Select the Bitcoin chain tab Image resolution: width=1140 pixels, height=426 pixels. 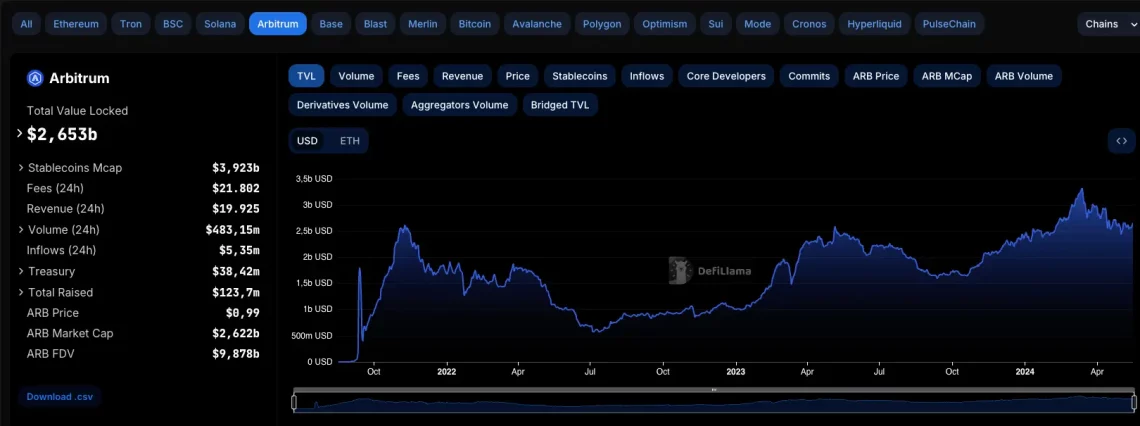tap(475, 24)
